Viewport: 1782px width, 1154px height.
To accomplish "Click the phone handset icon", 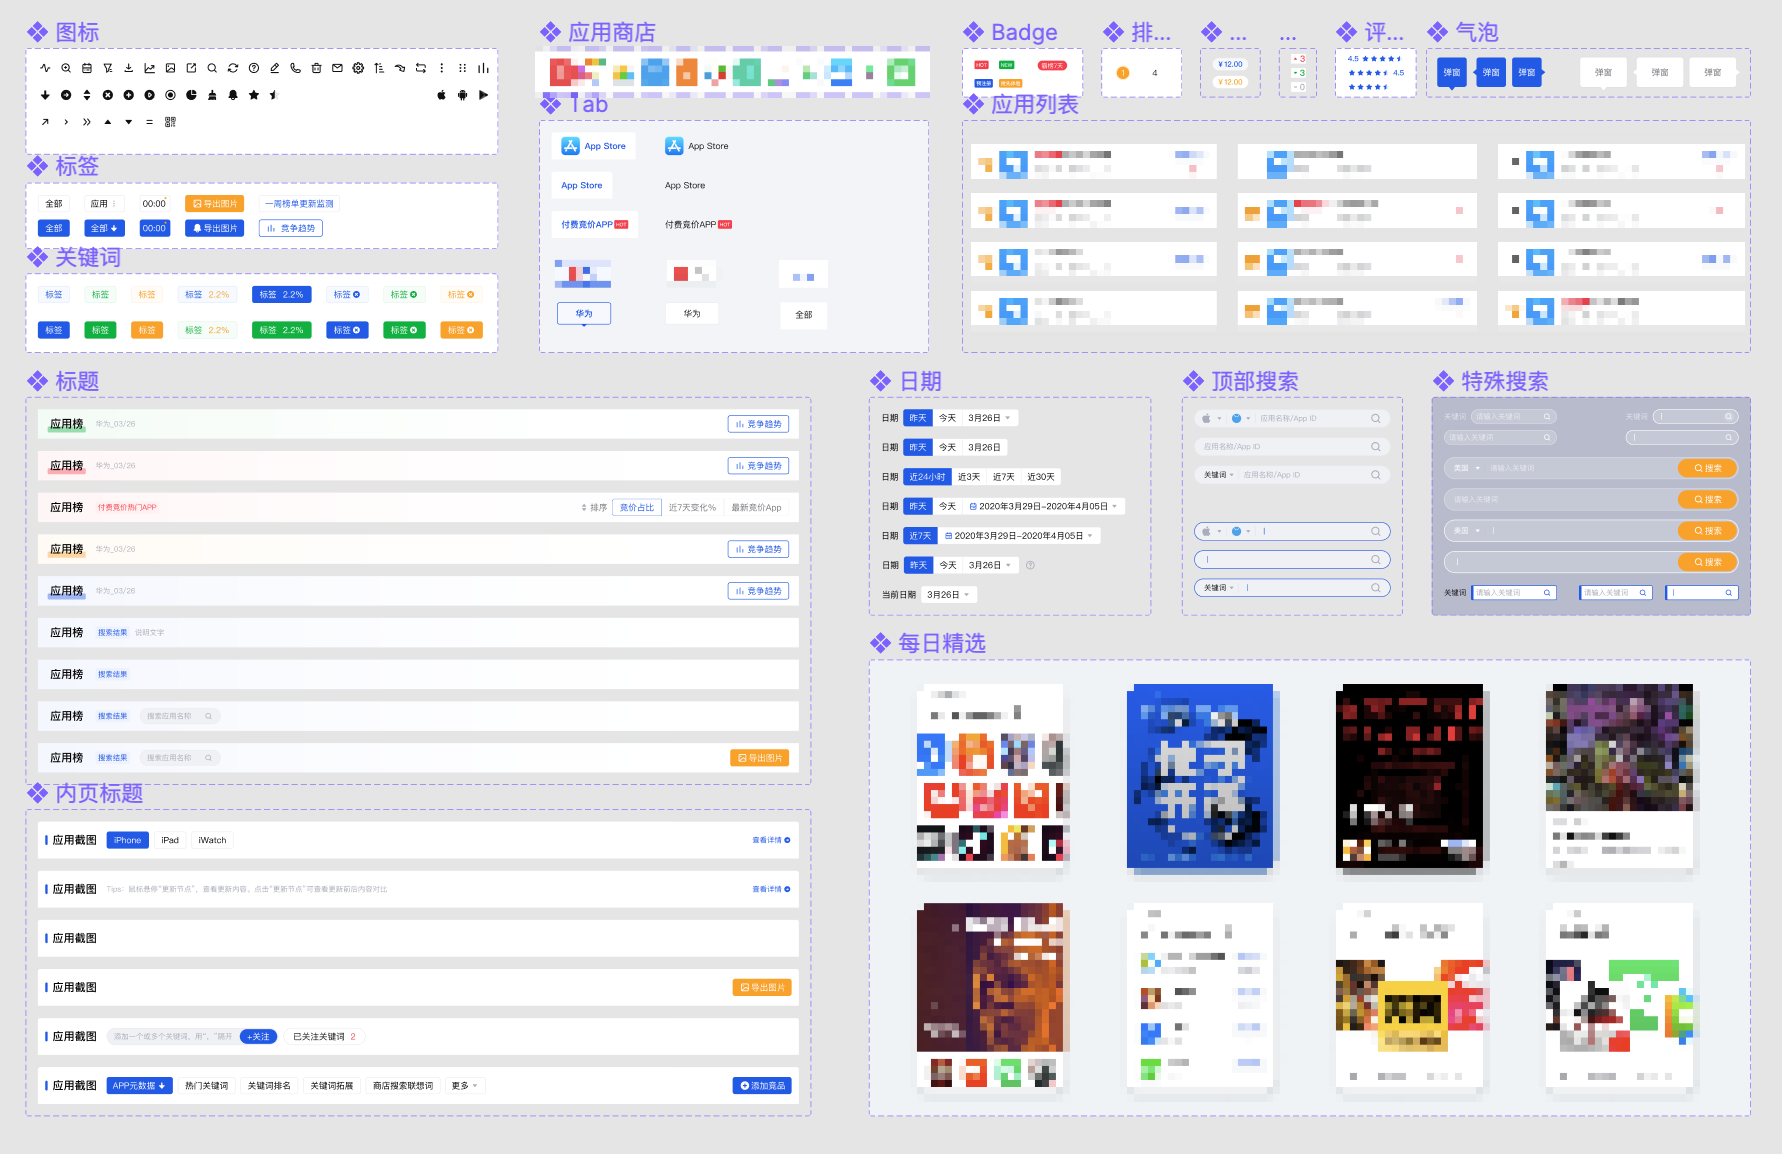I will [x=296, y=68].
